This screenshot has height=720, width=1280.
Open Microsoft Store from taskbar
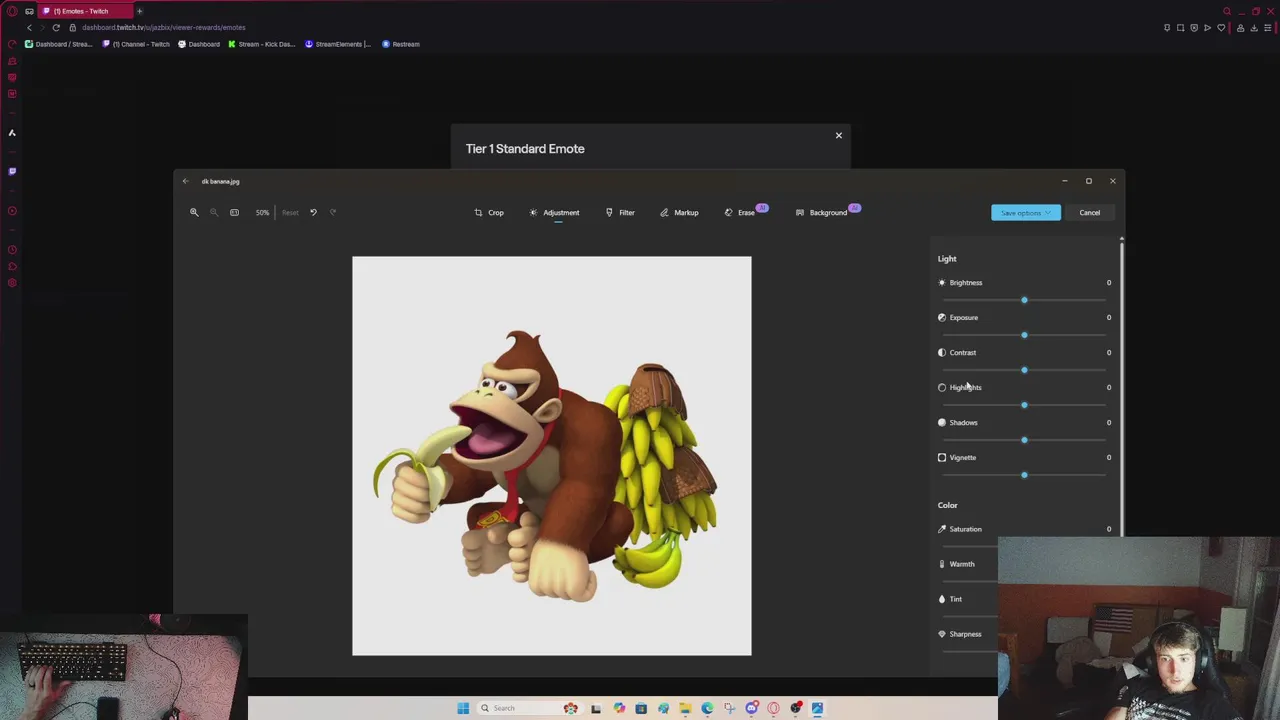[641, 708]
